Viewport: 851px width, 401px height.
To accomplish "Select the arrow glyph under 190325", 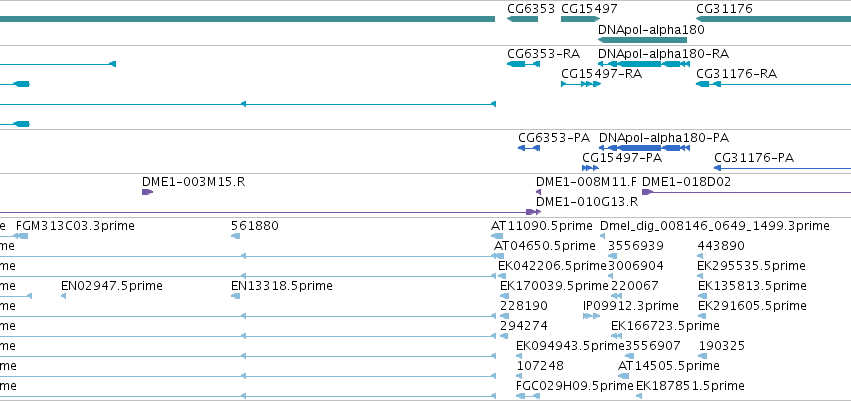I will tap(702, 356).
